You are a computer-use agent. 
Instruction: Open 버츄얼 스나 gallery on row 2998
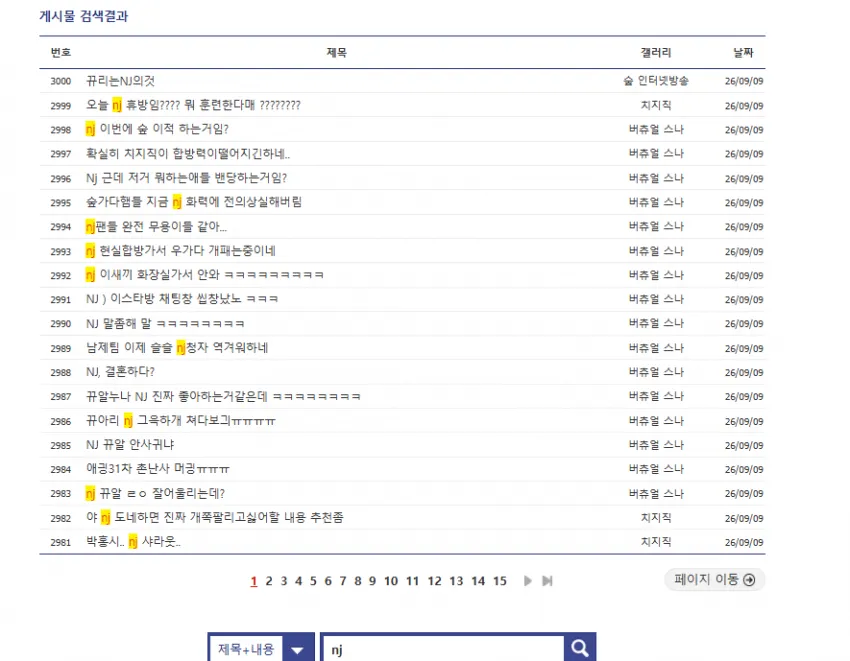pos(656,129)
